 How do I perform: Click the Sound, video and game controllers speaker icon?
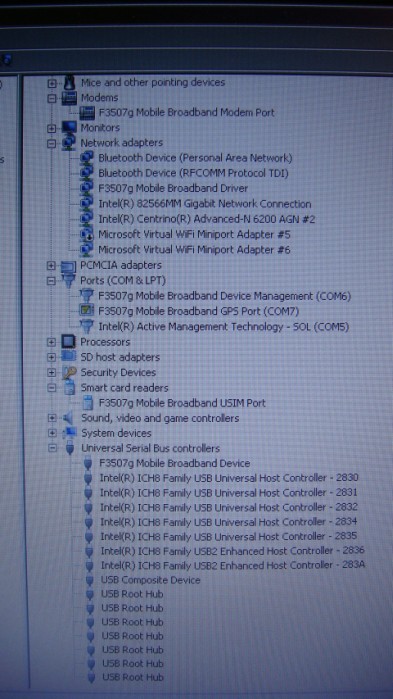(x=69, y=418)
